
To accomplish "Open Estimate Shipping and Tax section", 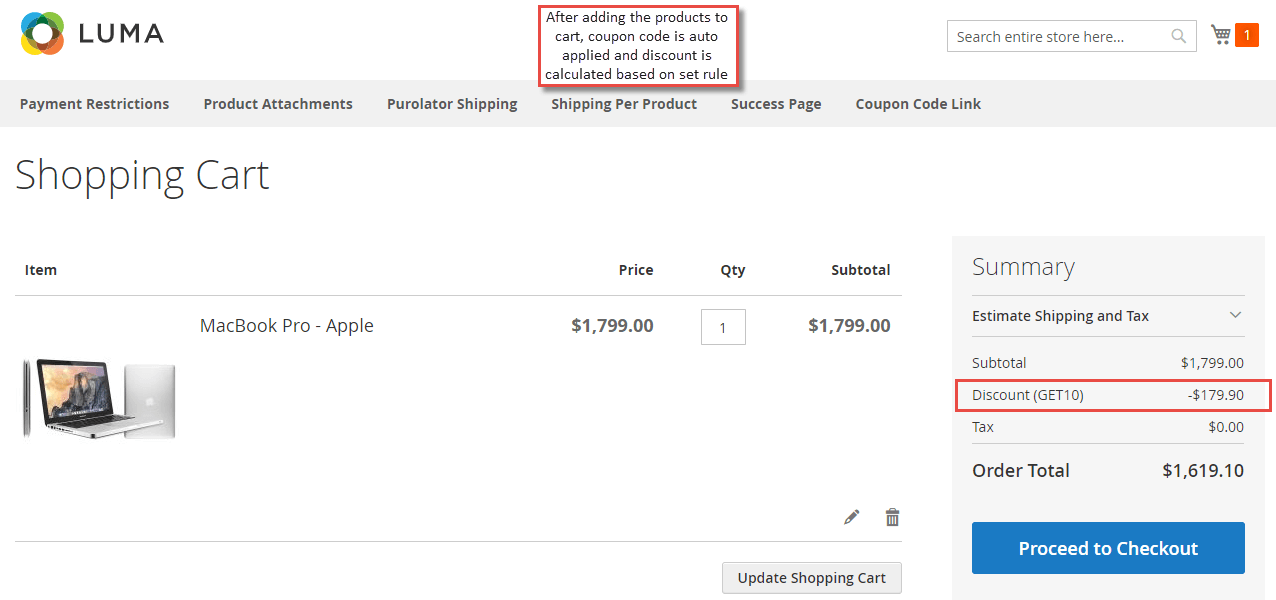I will (x=1108, y=316).
